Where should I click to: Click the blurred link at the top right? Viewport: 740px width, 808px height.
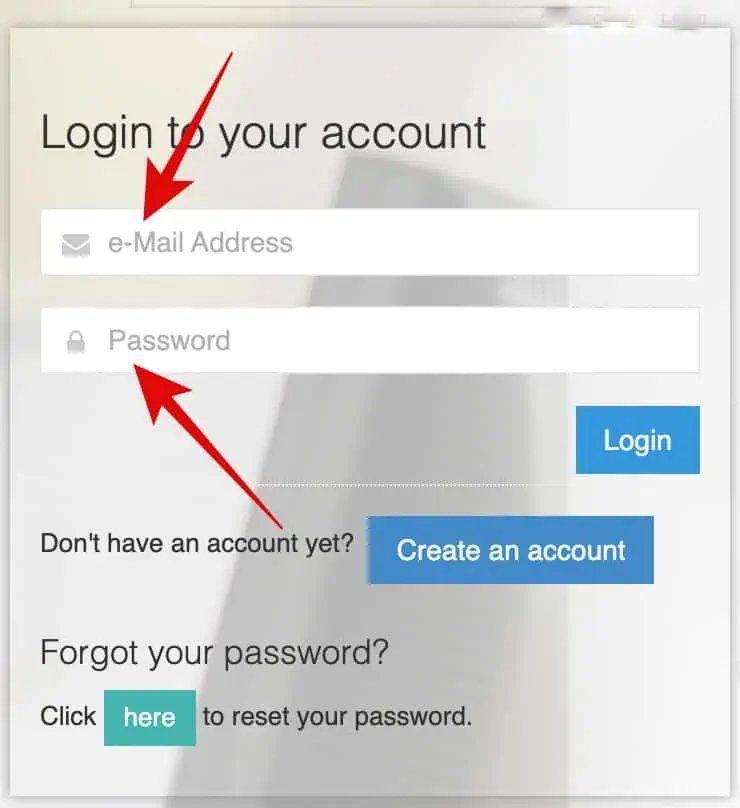coord(683,20)
